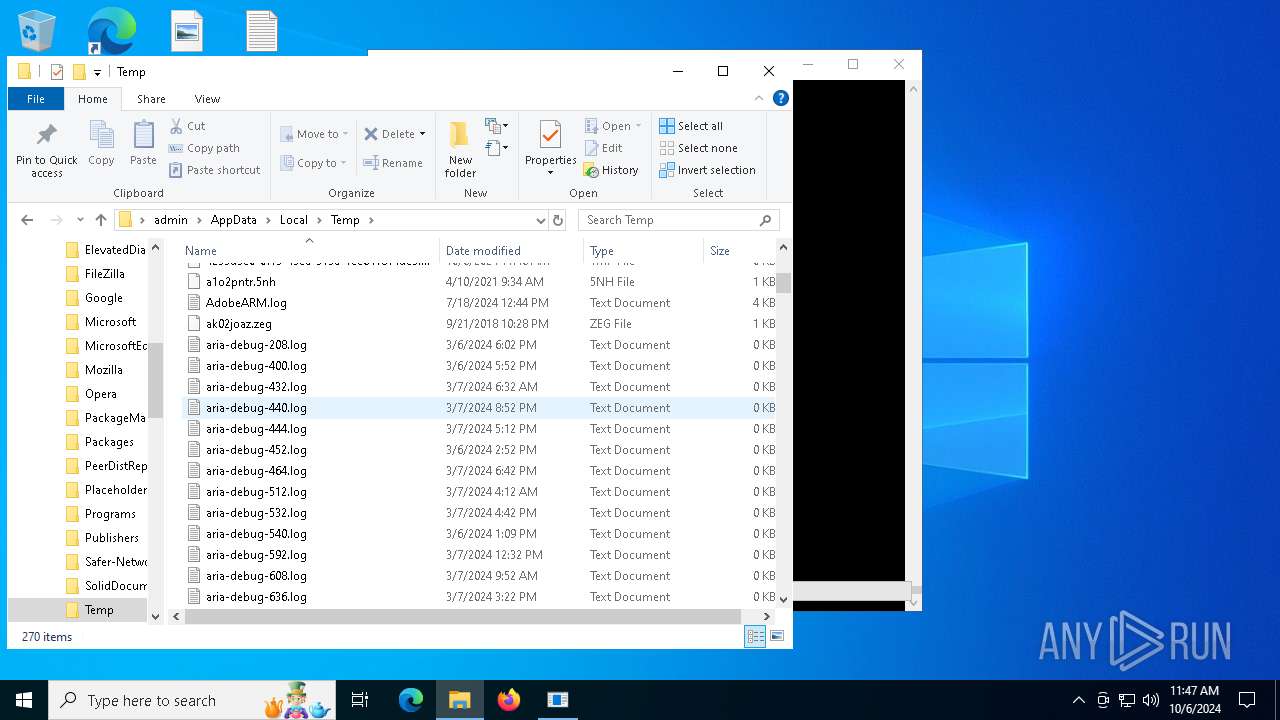This screenshot has width=1280, height=720.
Task: Click Copy path in the ribbon
Action: (204, 148)
